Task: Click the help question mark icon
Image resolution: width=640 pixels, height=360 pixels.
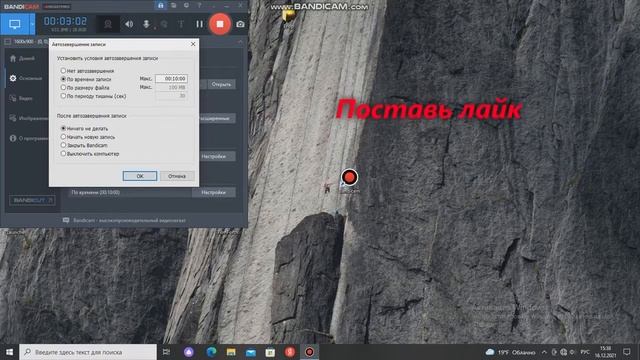Action: pyautogui.click(x=199, y=5)
